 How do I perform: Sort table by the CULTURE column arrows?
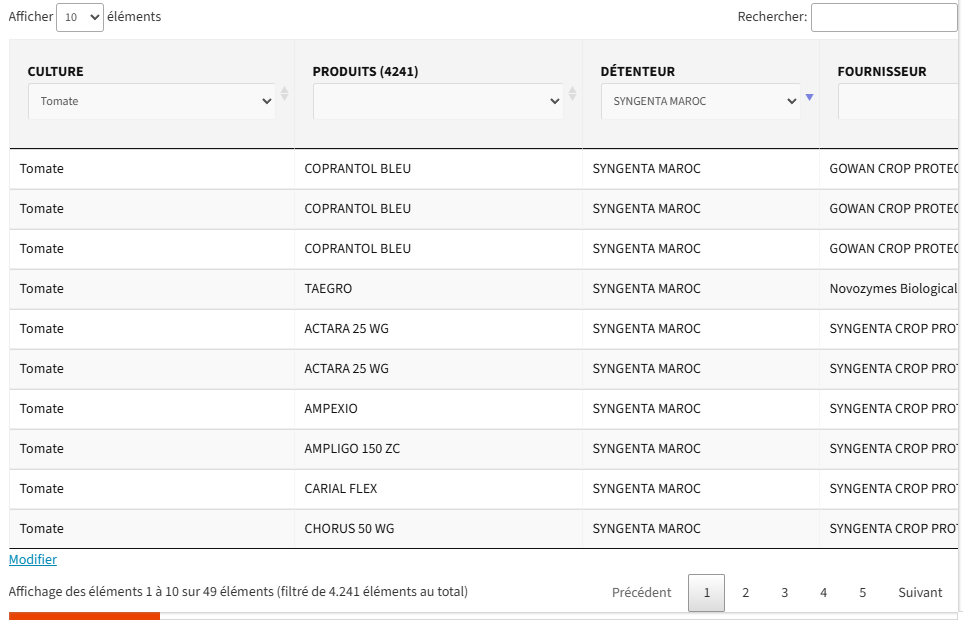tap(284, 93)
